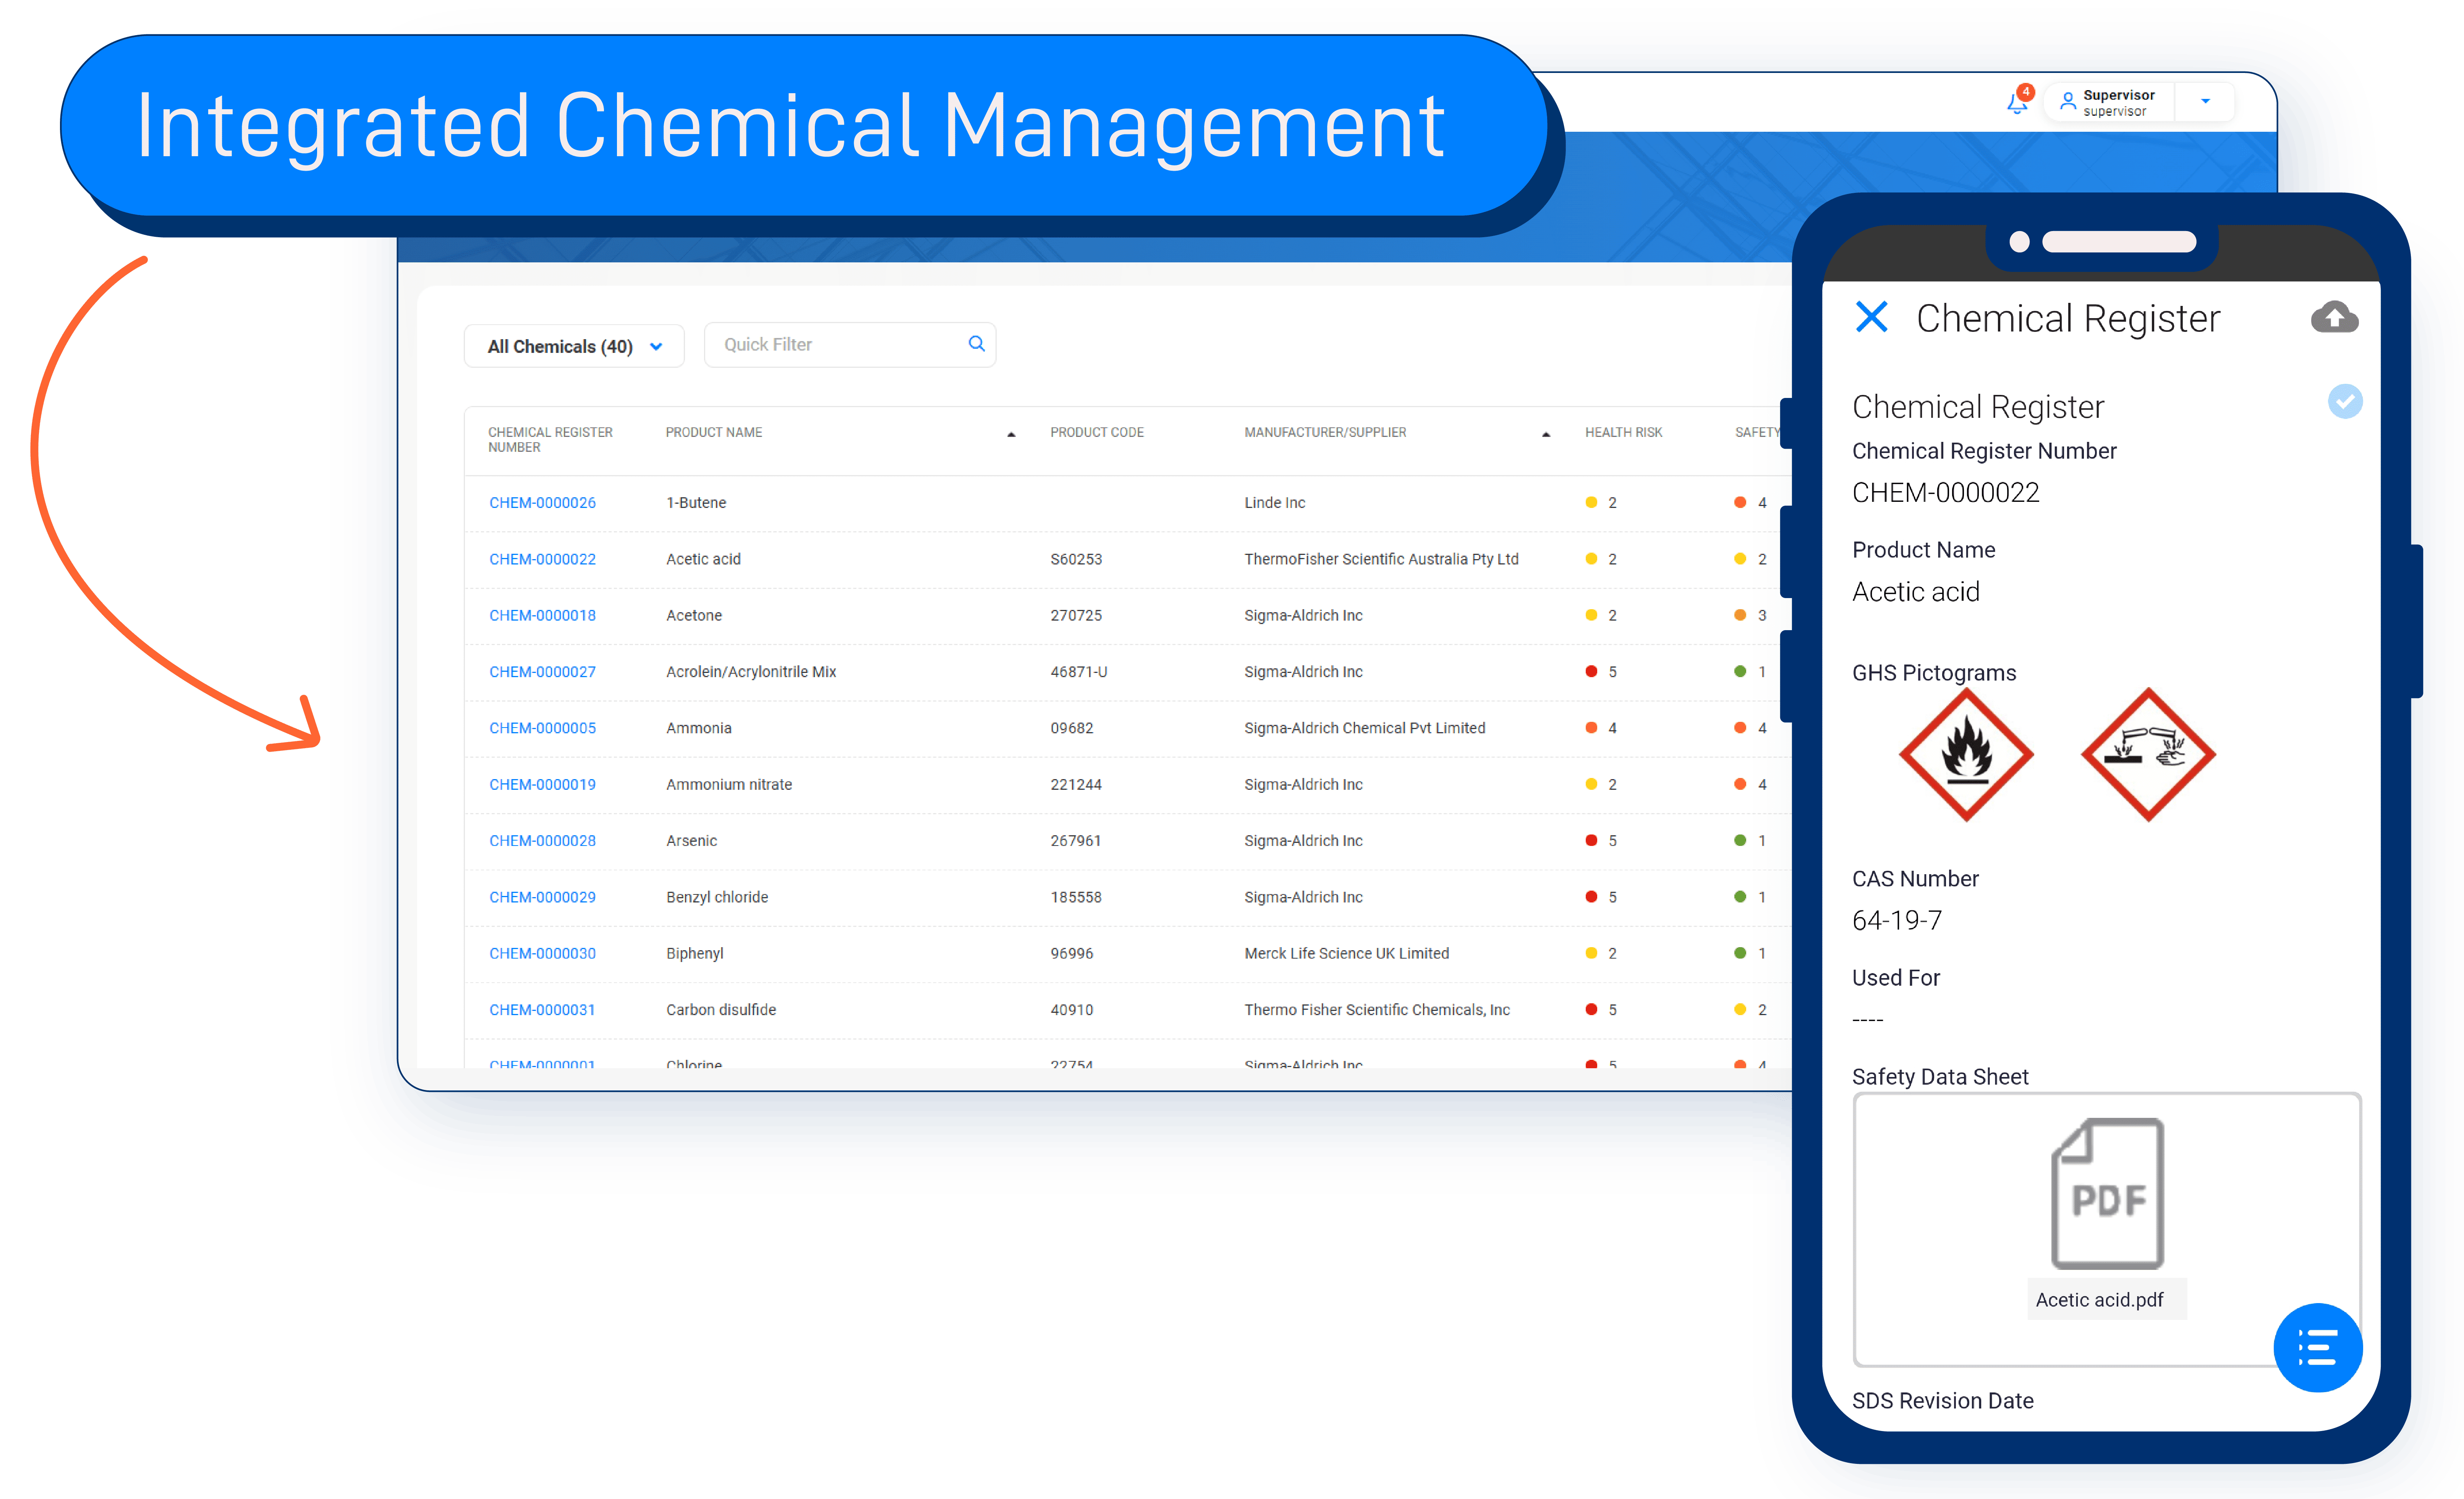
Task: Select the Carbon disulfide cell
Action: point(721,1010)
